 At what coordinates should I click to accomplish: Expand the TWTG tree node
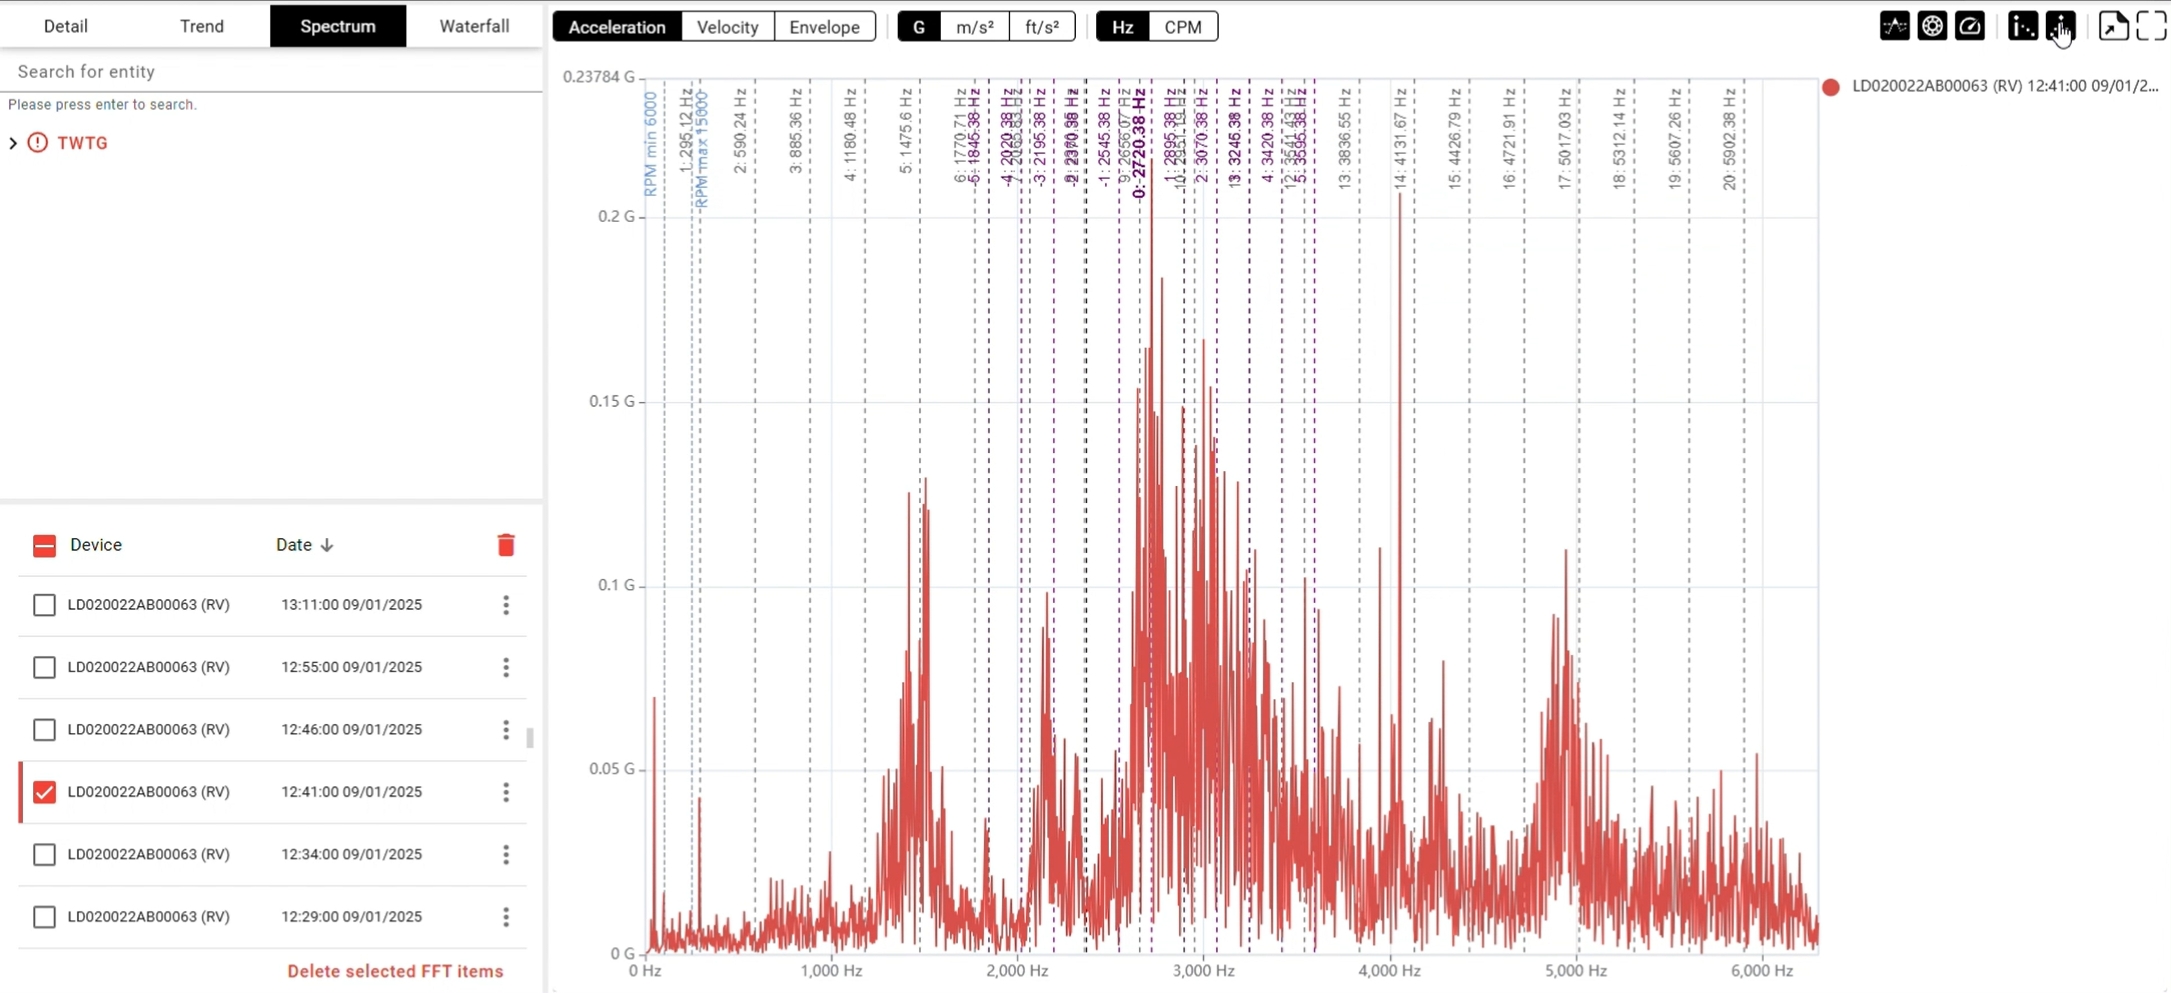(13, 143)
